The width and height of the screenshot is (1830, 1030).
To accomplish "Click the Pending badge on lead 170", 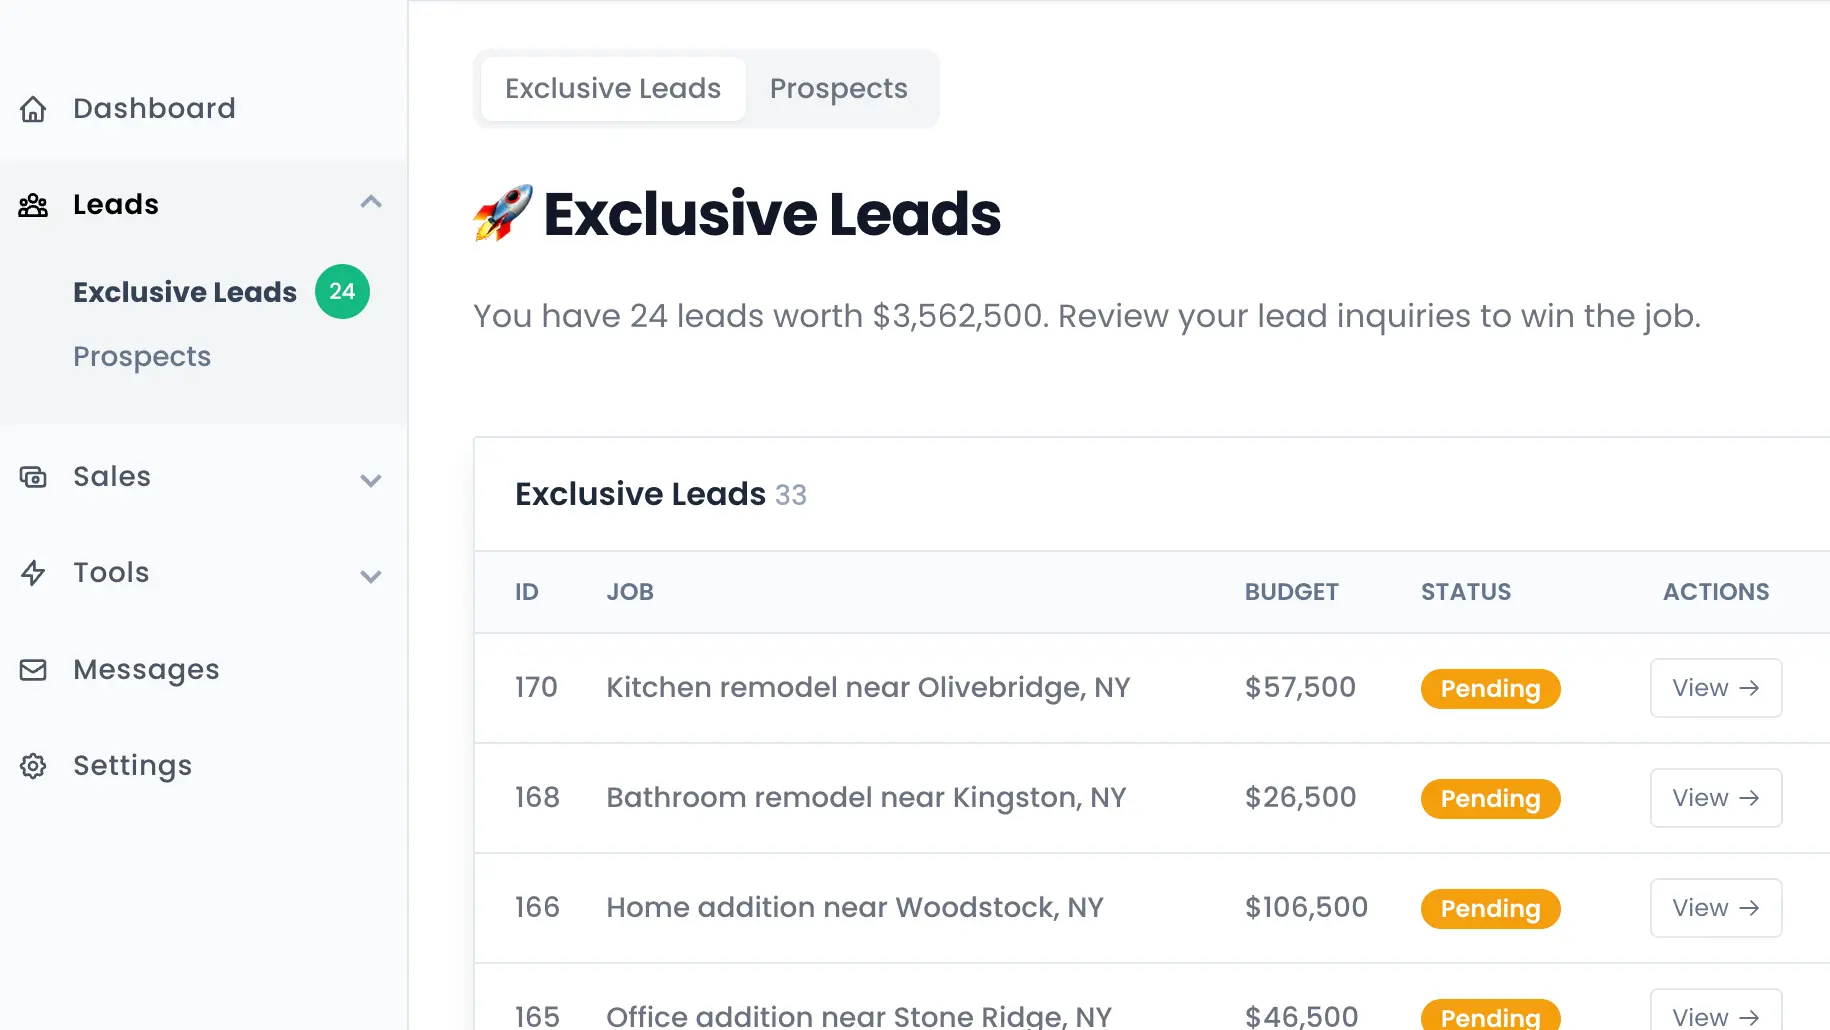I will tap(1489, 688).
